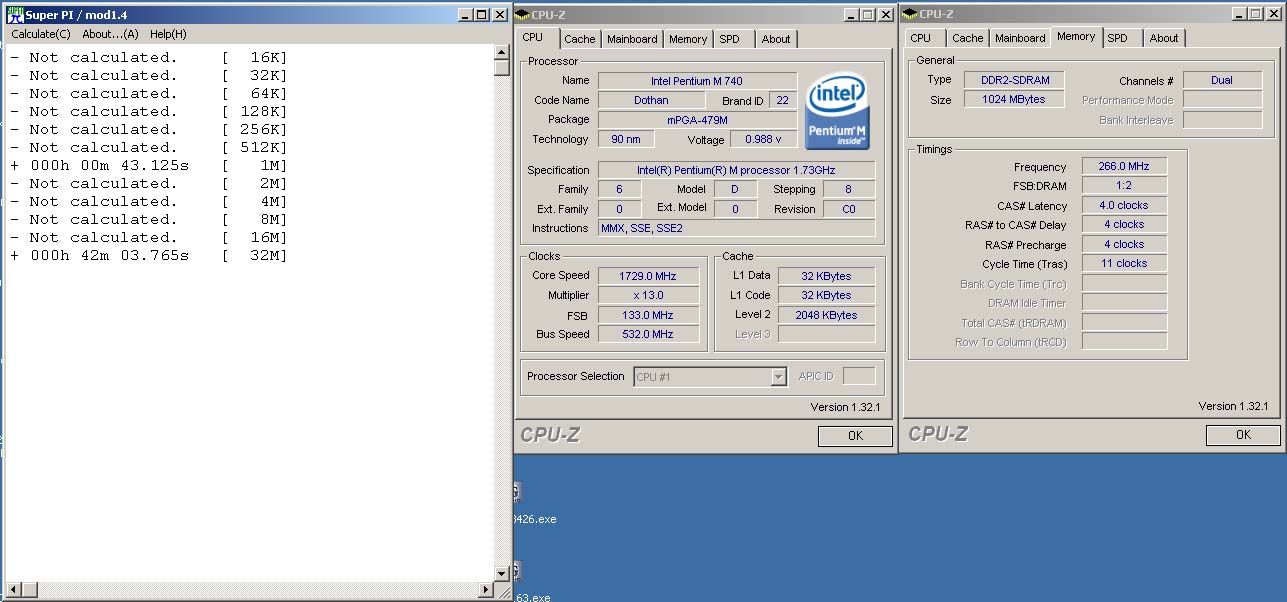
Task: Click the Voltage value 0.988 v
Action: point(763,139)
